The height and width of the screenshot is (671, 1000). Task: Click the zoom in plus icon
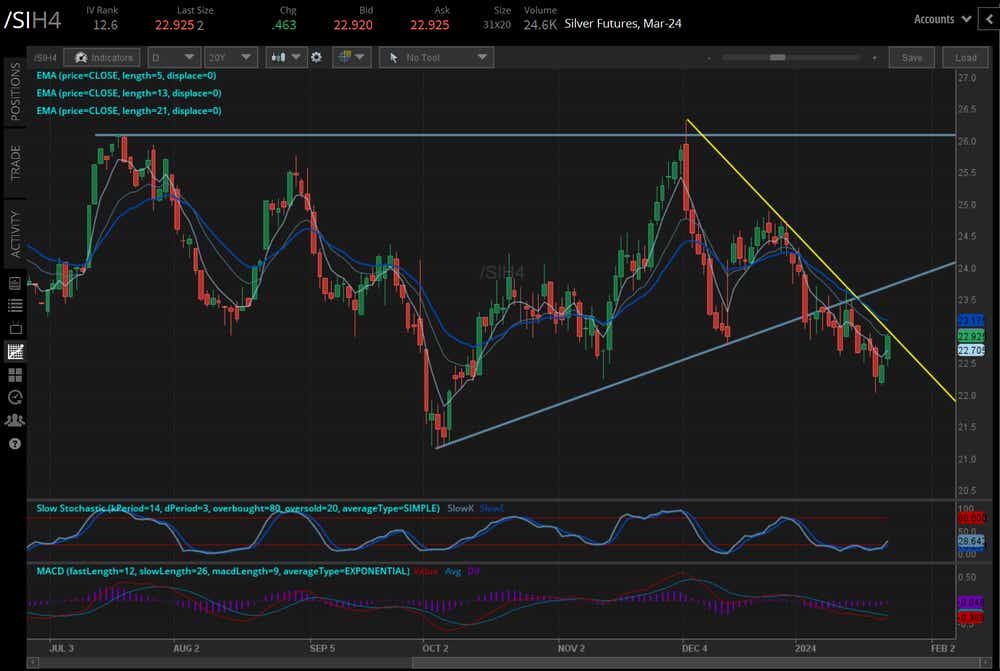(x=874, y=58)
